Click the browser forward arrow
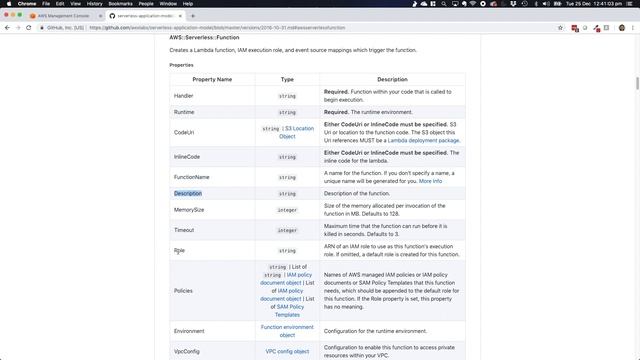 pos(18,28)
